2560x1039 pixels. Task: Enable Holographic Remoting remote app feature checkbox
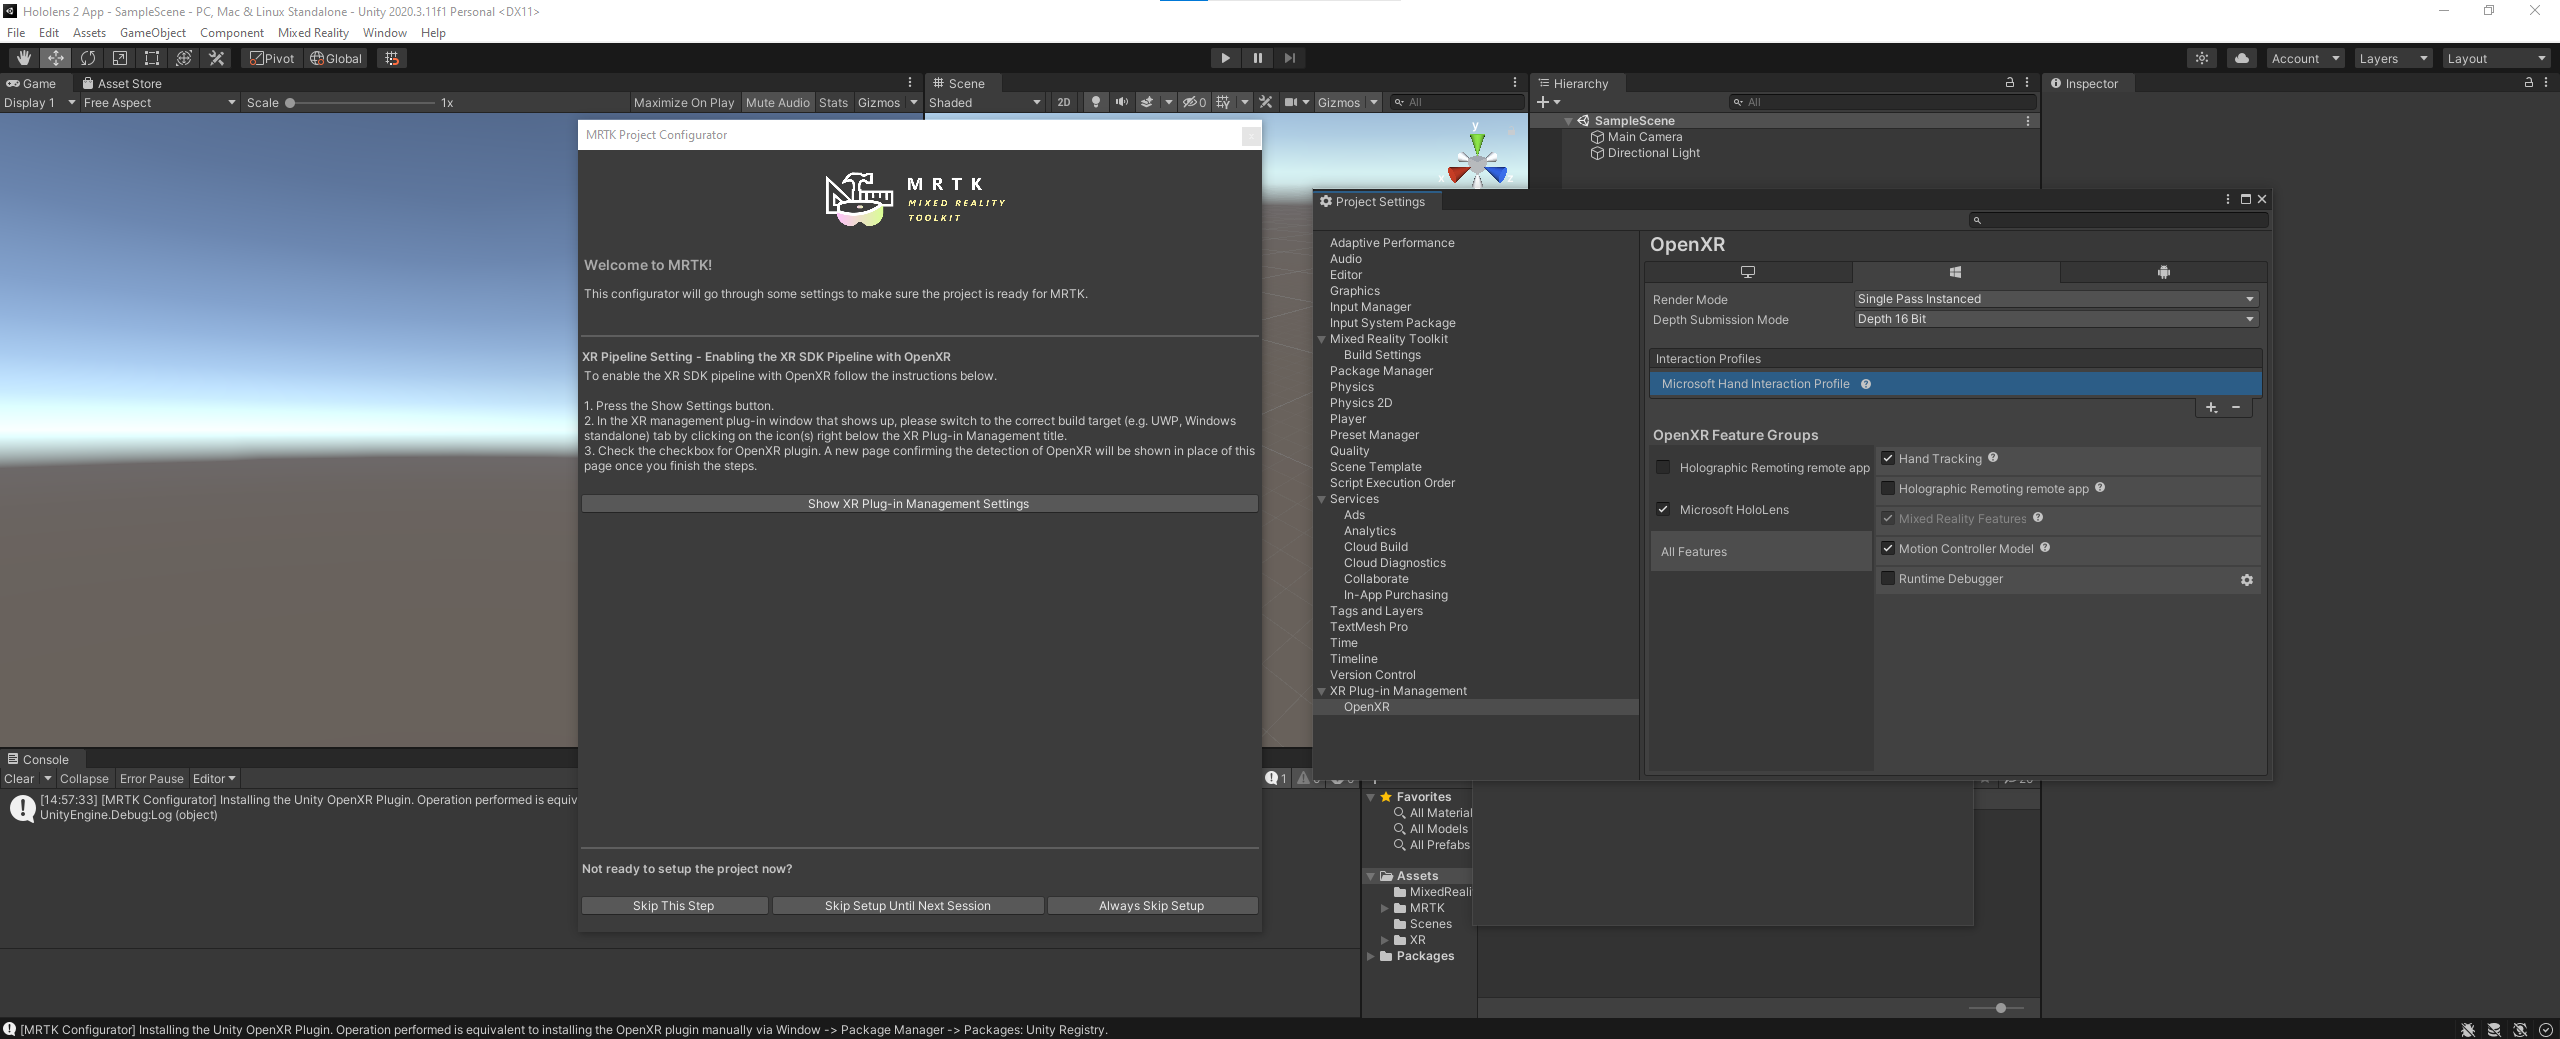pos(1888,489)
